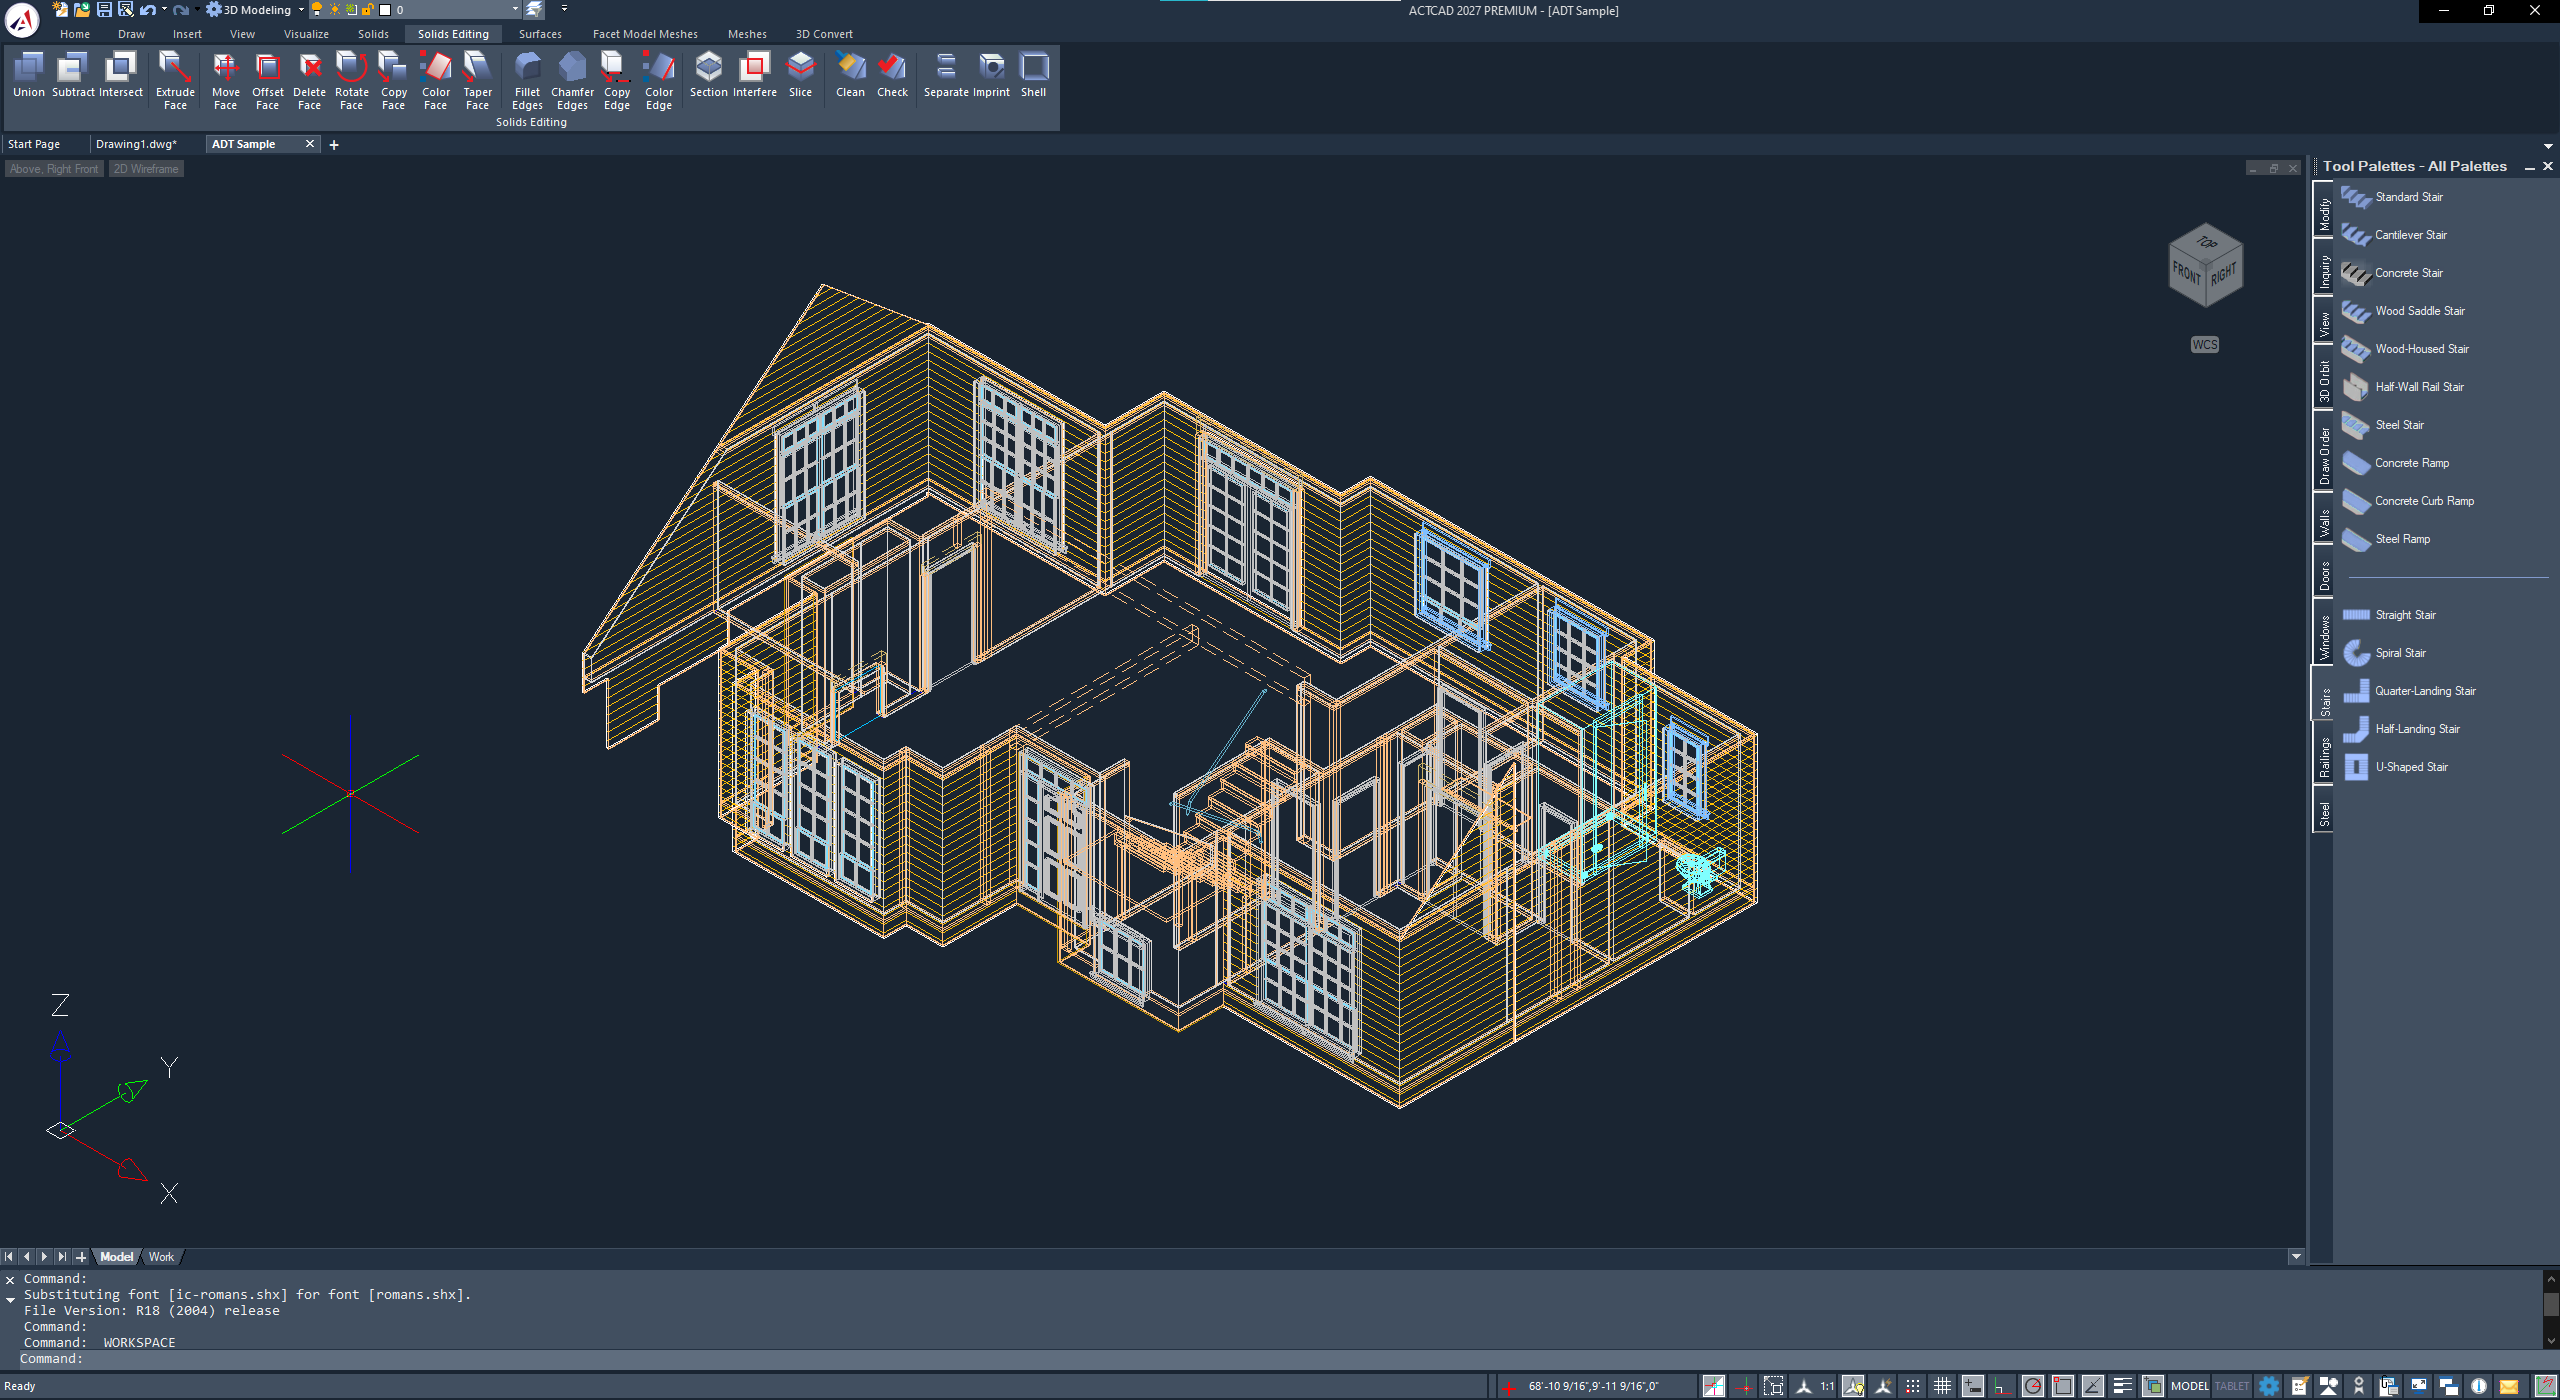The image size is (2560, 1400).
Task: Open the Work layout tab
Action: pyautogui.click(x=161, y=1257)
